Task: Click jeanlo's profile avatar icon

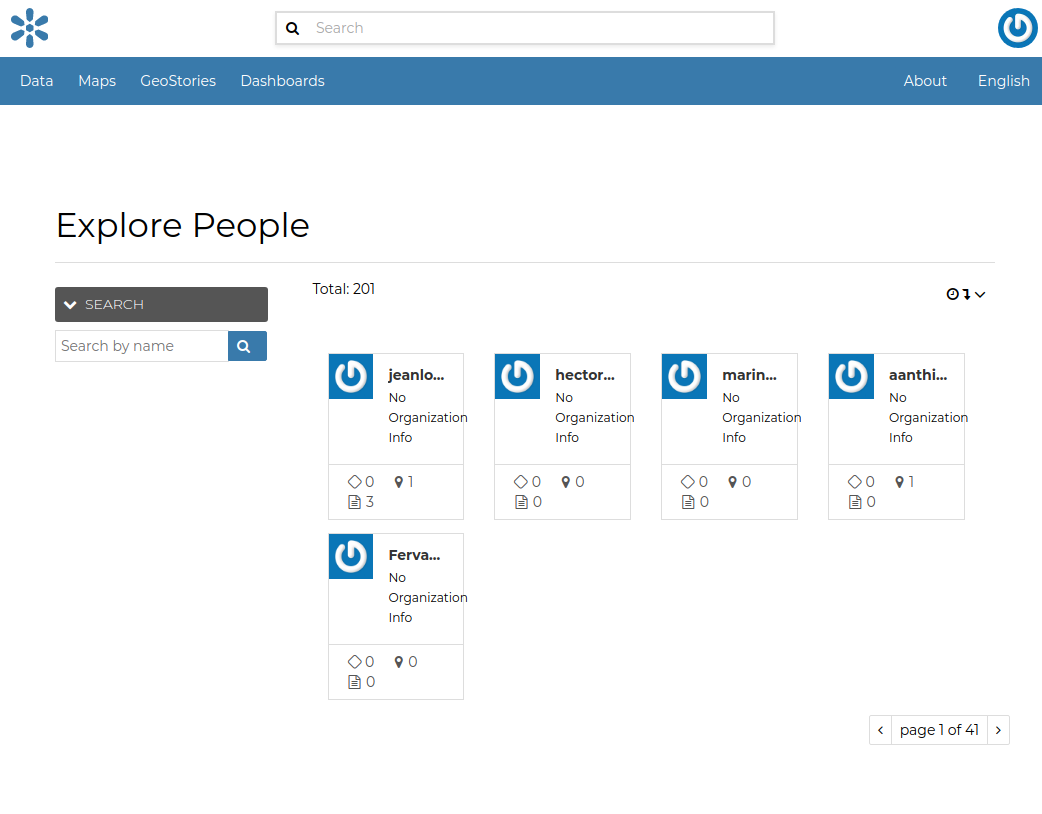Action: [x=350, y=376]
